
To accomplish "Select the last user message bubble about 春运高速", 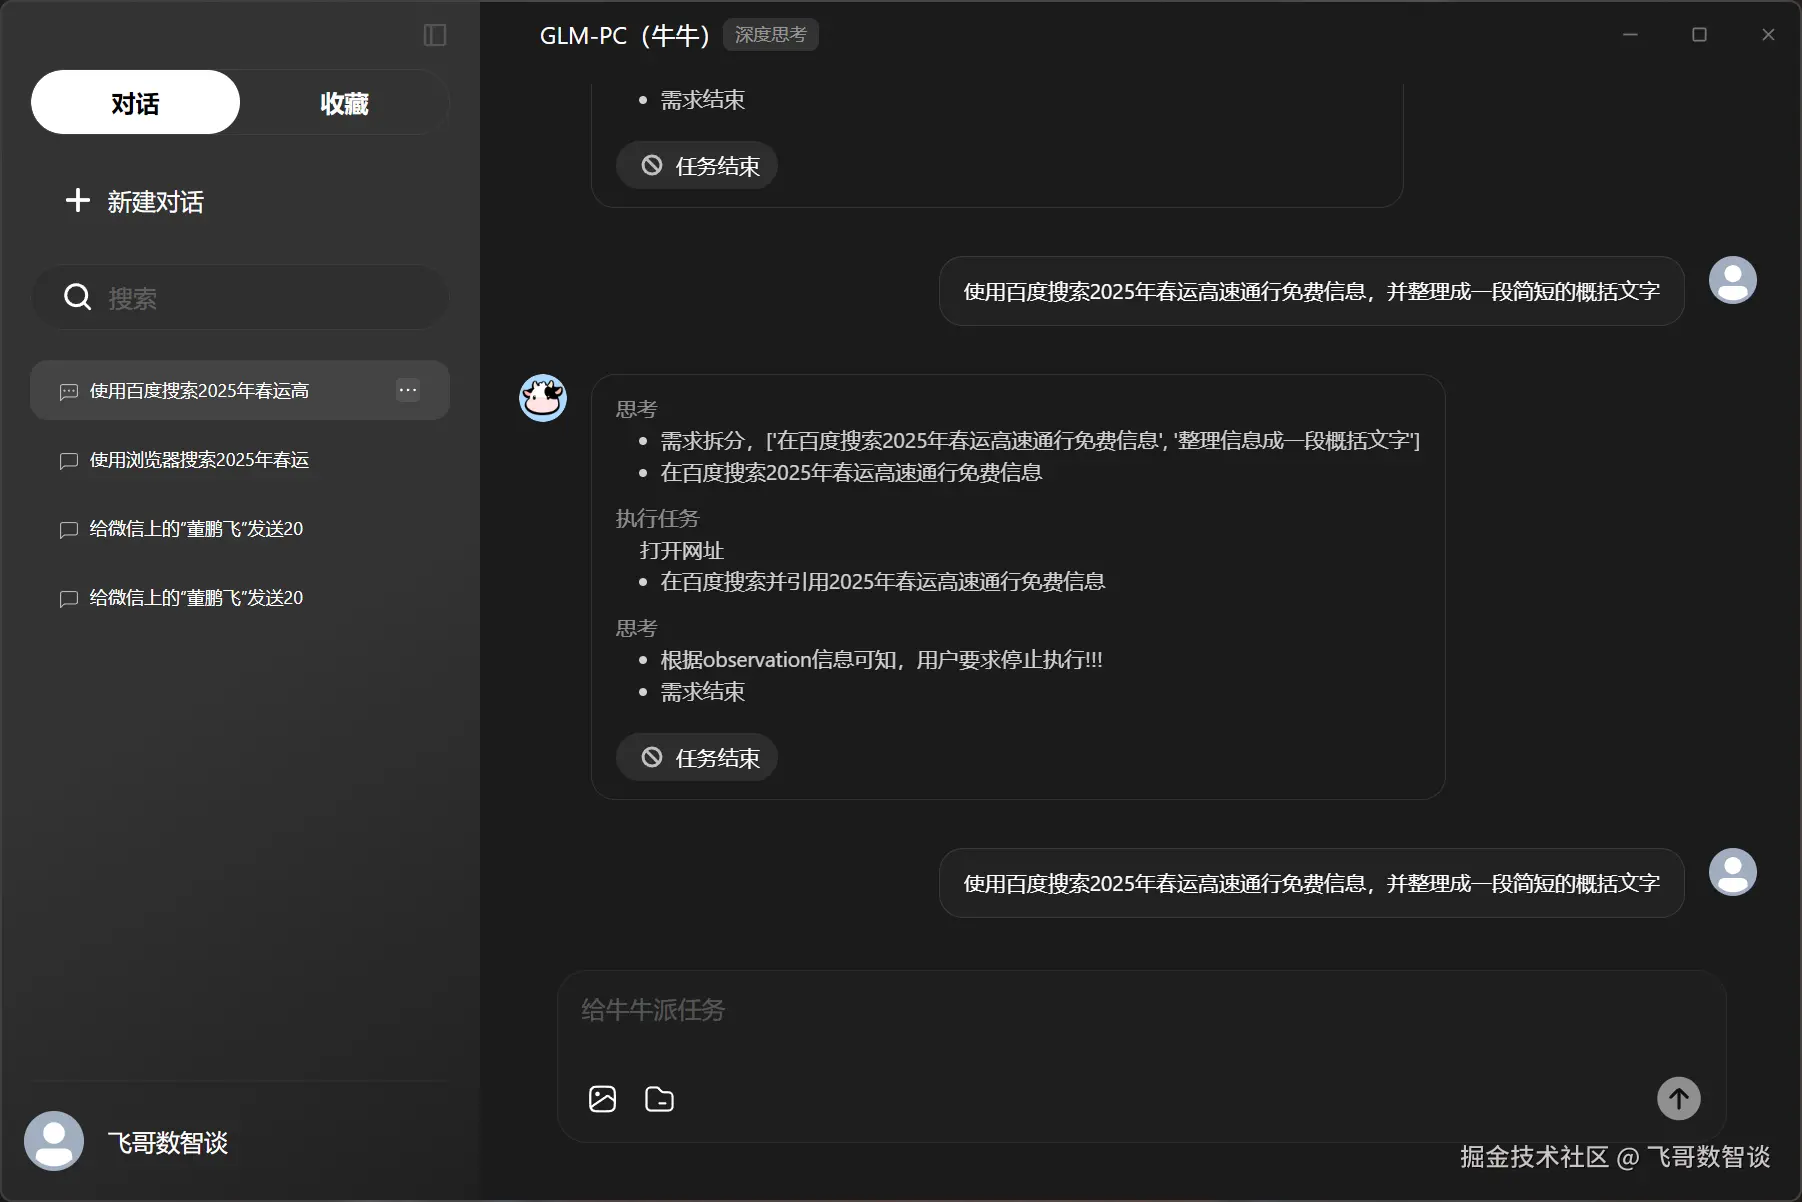I will pos(1311,883).
